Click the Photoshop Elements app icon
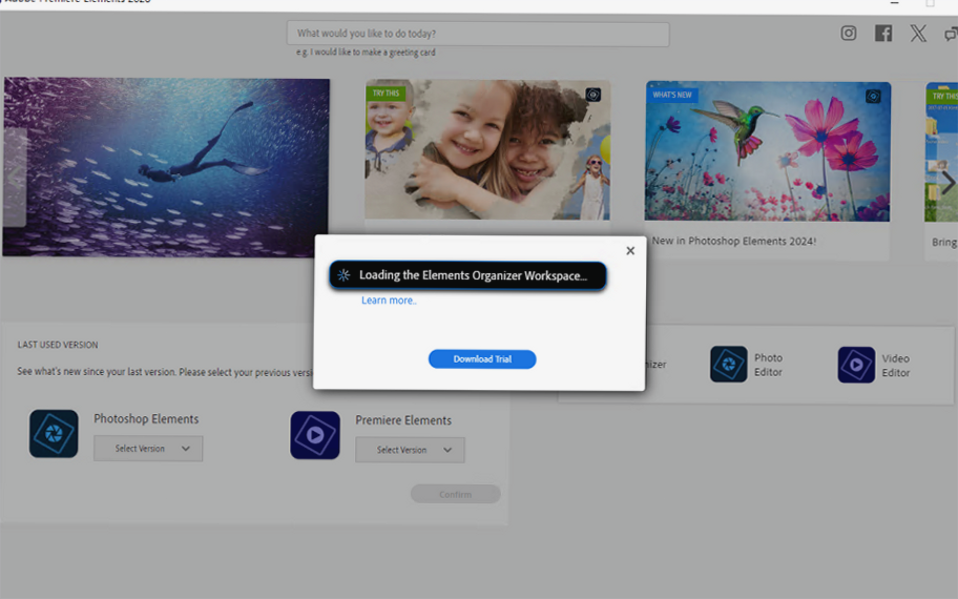The height and width of the screenshot is (599, 958). 54,433
